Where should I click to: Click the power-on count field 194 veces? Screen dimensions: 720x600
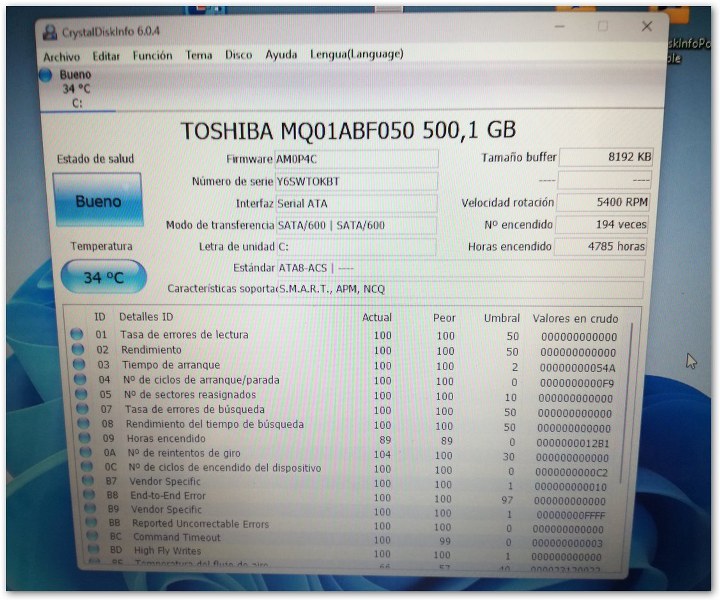pos(602,224)
